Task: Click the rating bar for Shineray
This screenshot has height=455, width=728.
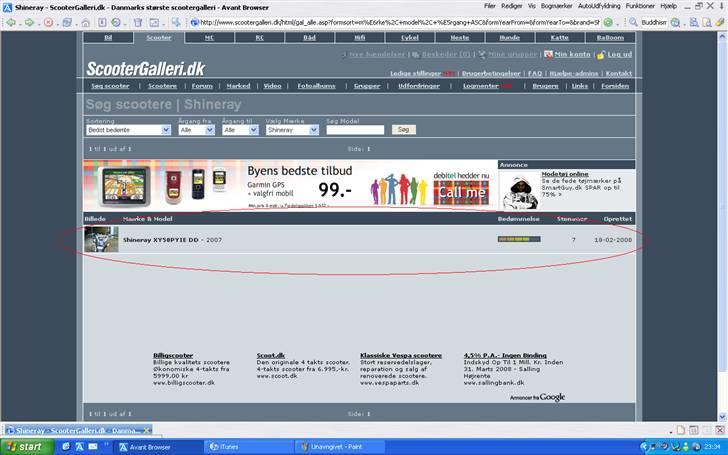Action: click(x=519, y=240)
